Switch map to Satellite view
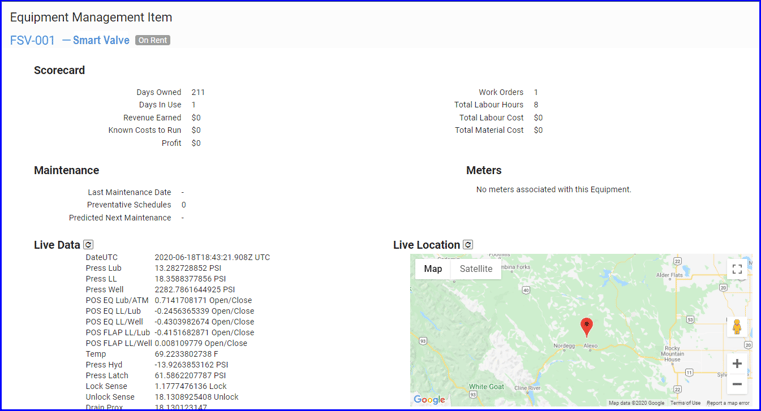Screen dimensions: 761x411 pos(476,269)
